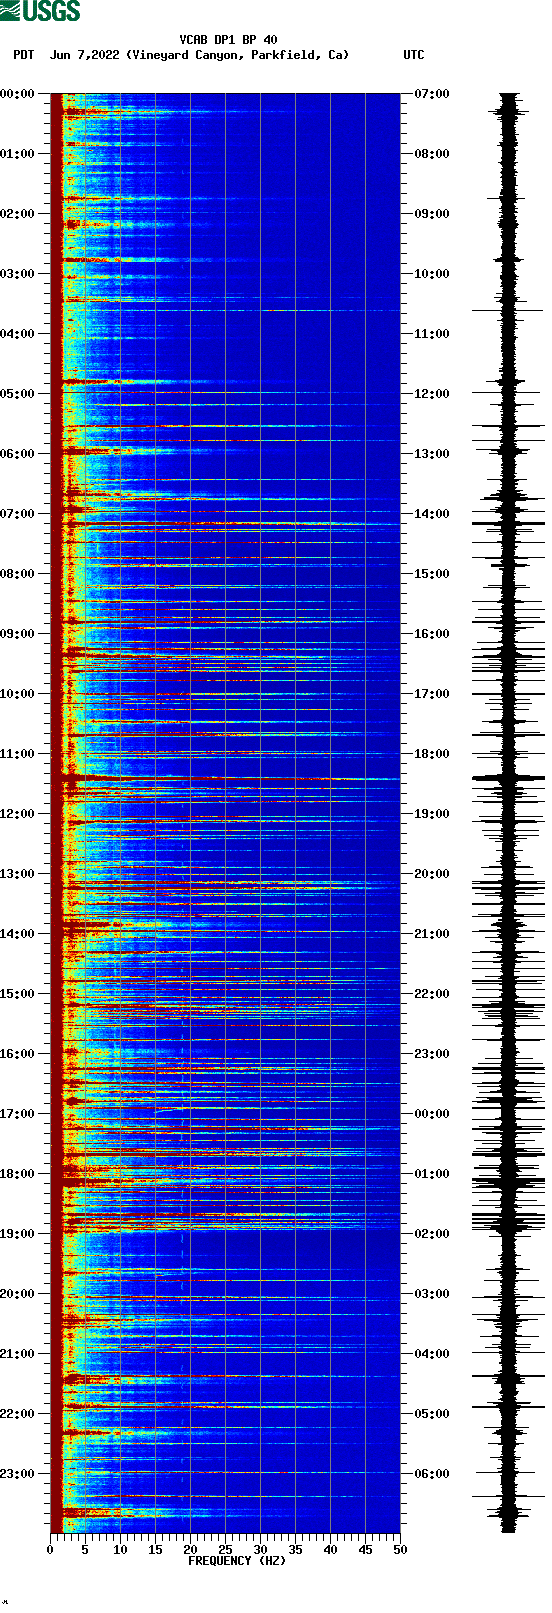Click the '15:00' UTC label on the right axis
The width and height of the screenshot is (552, 1613).
[432, 574]
